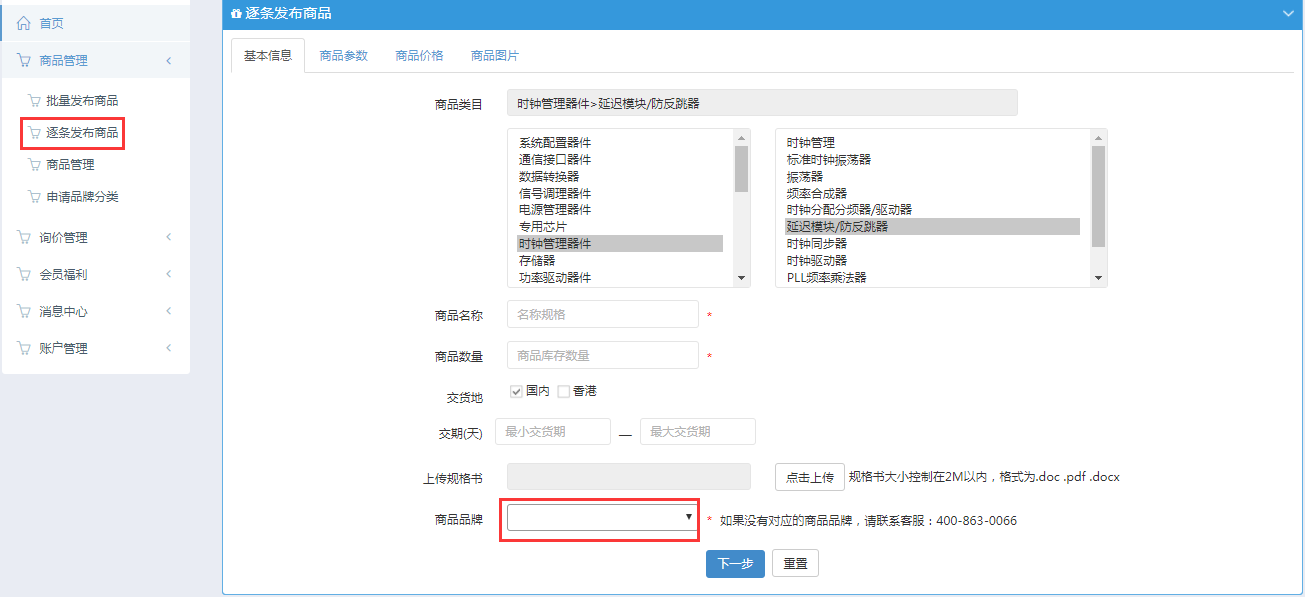Click the 点击上传 upload button
Viewport: 1305px width, 597px height.
(x=809, y=478)
